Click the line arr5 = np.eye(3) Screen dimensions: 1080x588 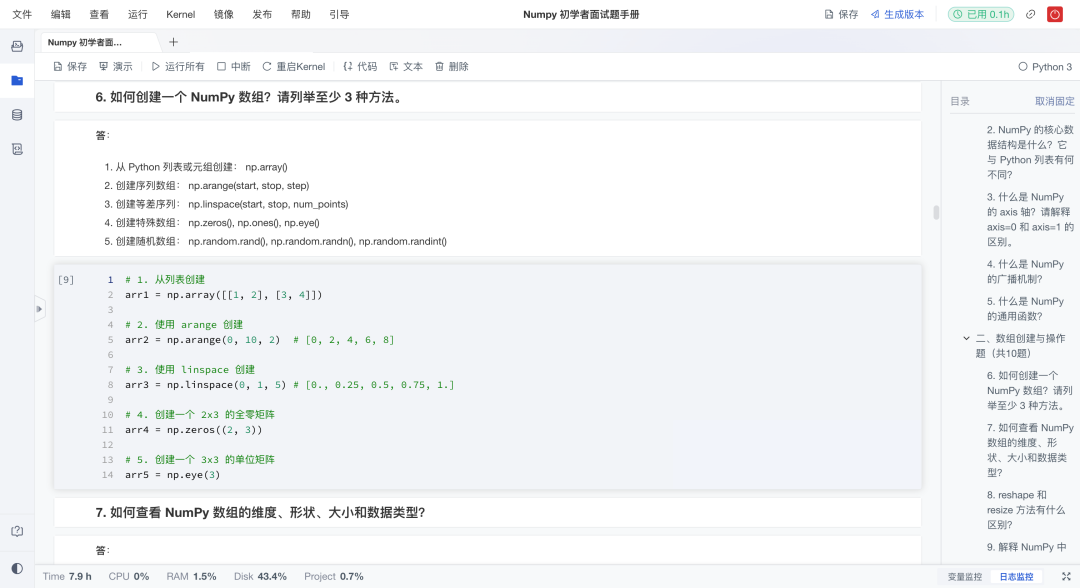[x=172, y=474]
